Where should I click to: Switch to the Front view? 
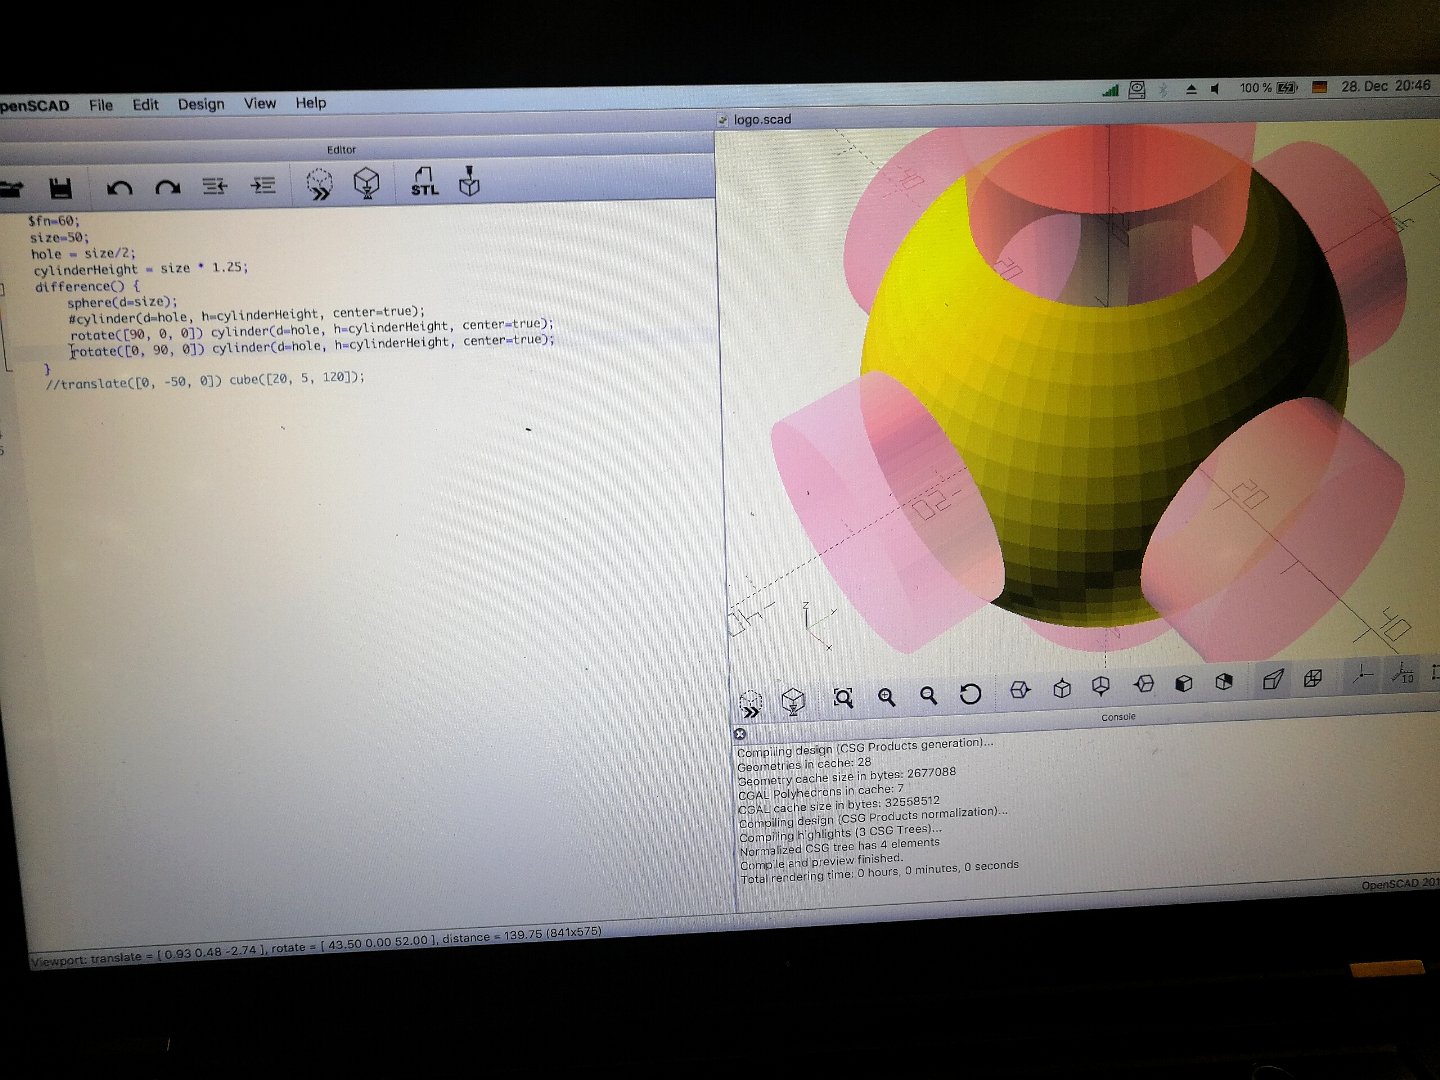click(x=1184, y=683)
